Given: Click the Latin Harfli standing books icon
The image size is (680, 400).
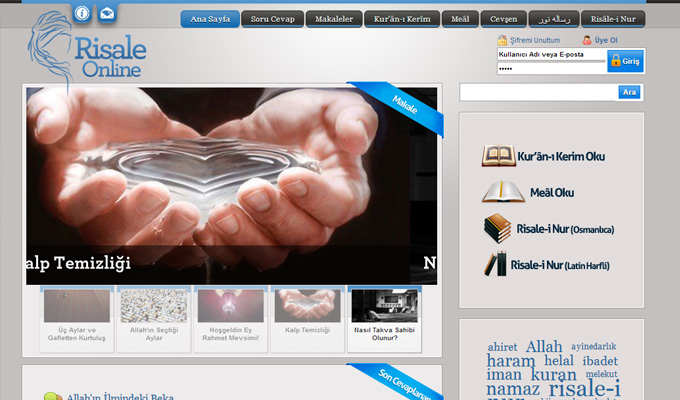Looking at the screenshot, I should tap(495, 264).
